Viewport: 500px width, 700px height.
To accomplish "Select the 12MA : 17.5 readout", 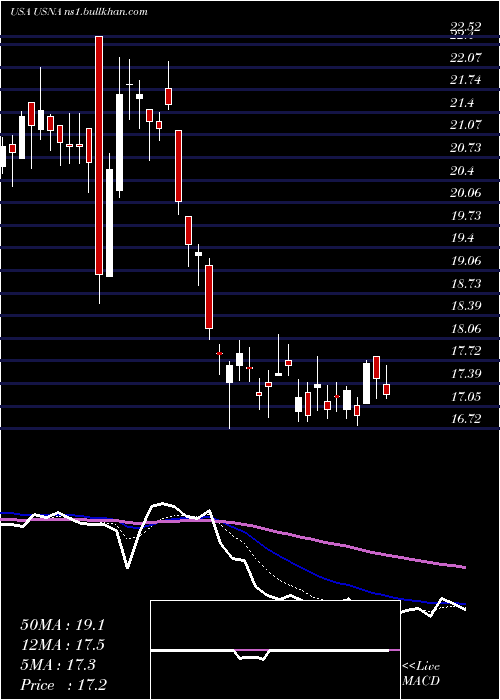I will pos(62,645).
